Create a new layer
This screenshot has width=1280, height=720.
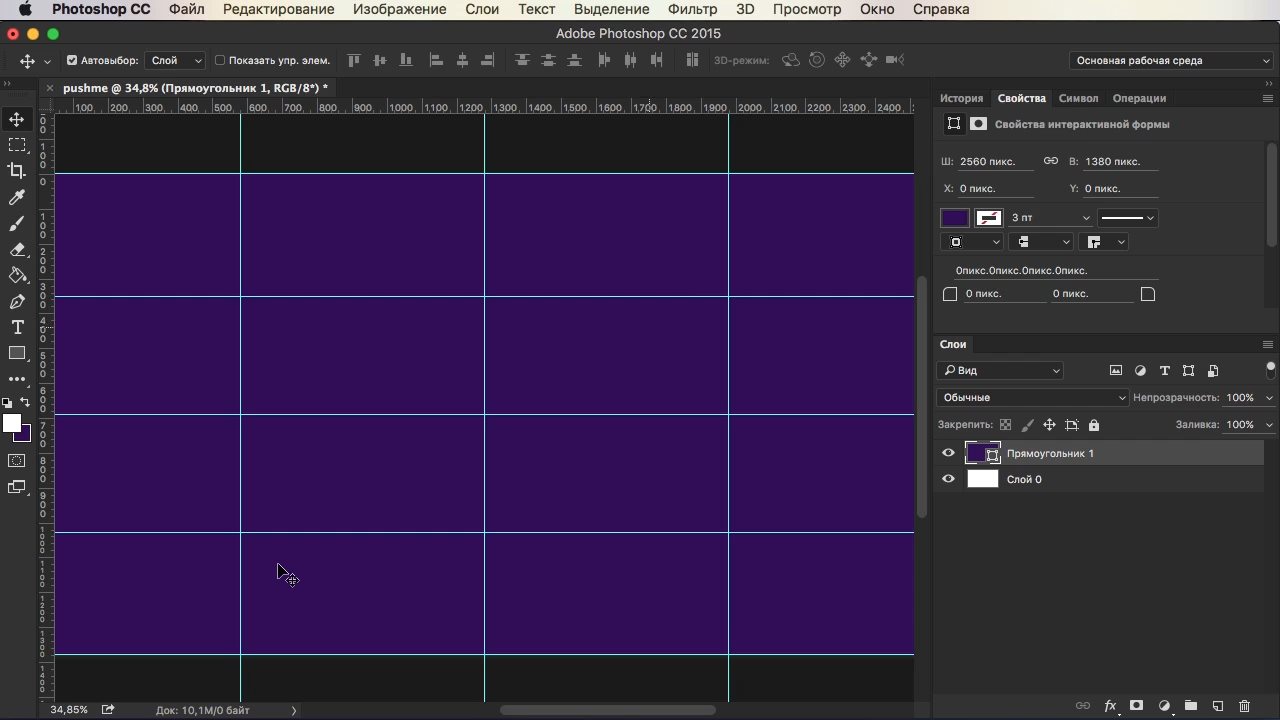tap(1218, 706)
